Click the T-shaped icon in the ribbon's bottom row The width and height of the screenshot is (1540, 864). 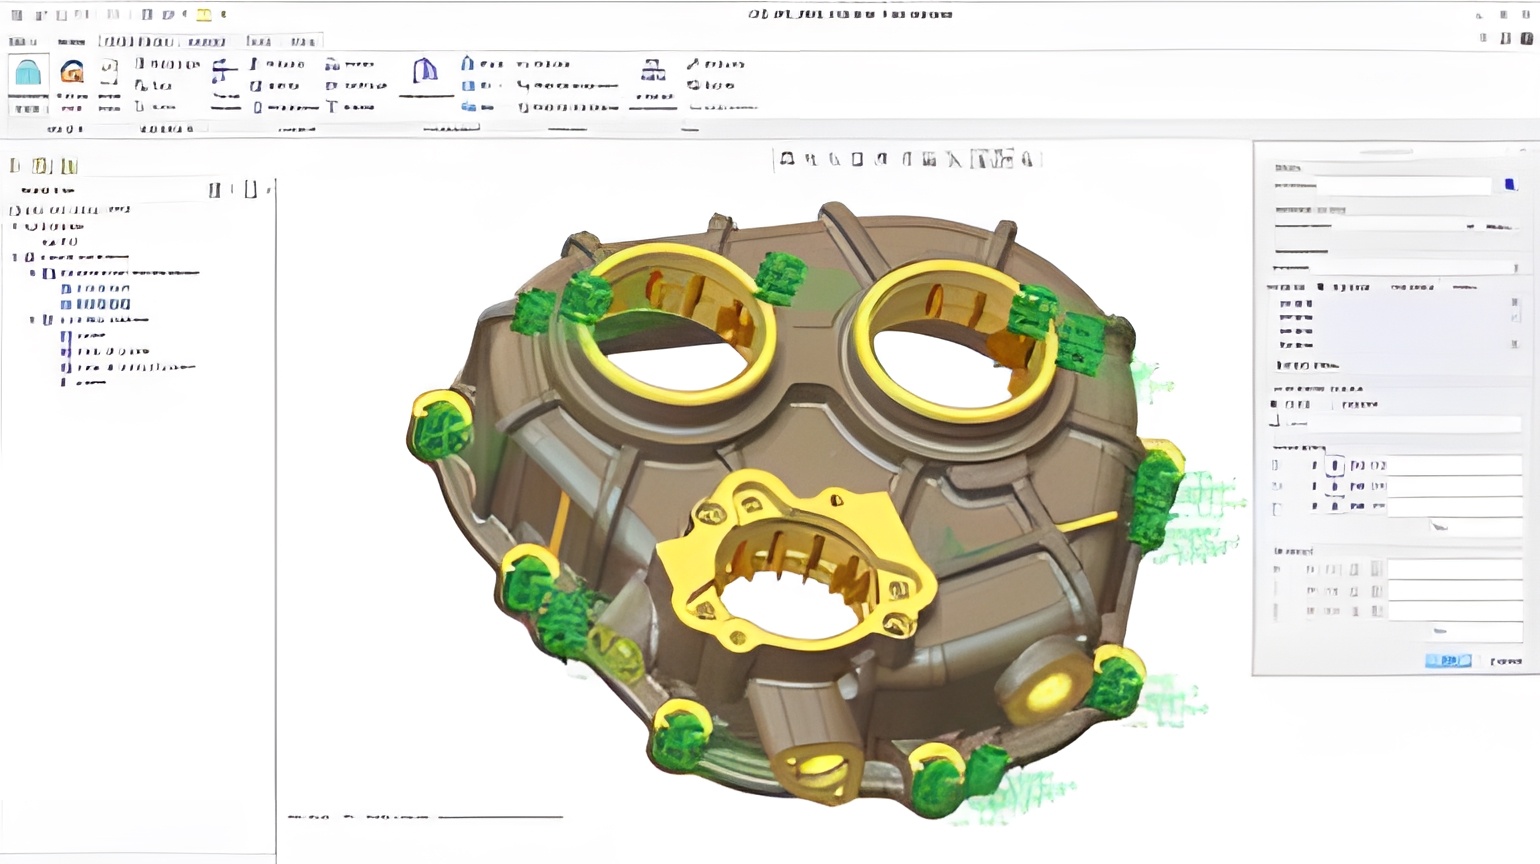point(333,107)
